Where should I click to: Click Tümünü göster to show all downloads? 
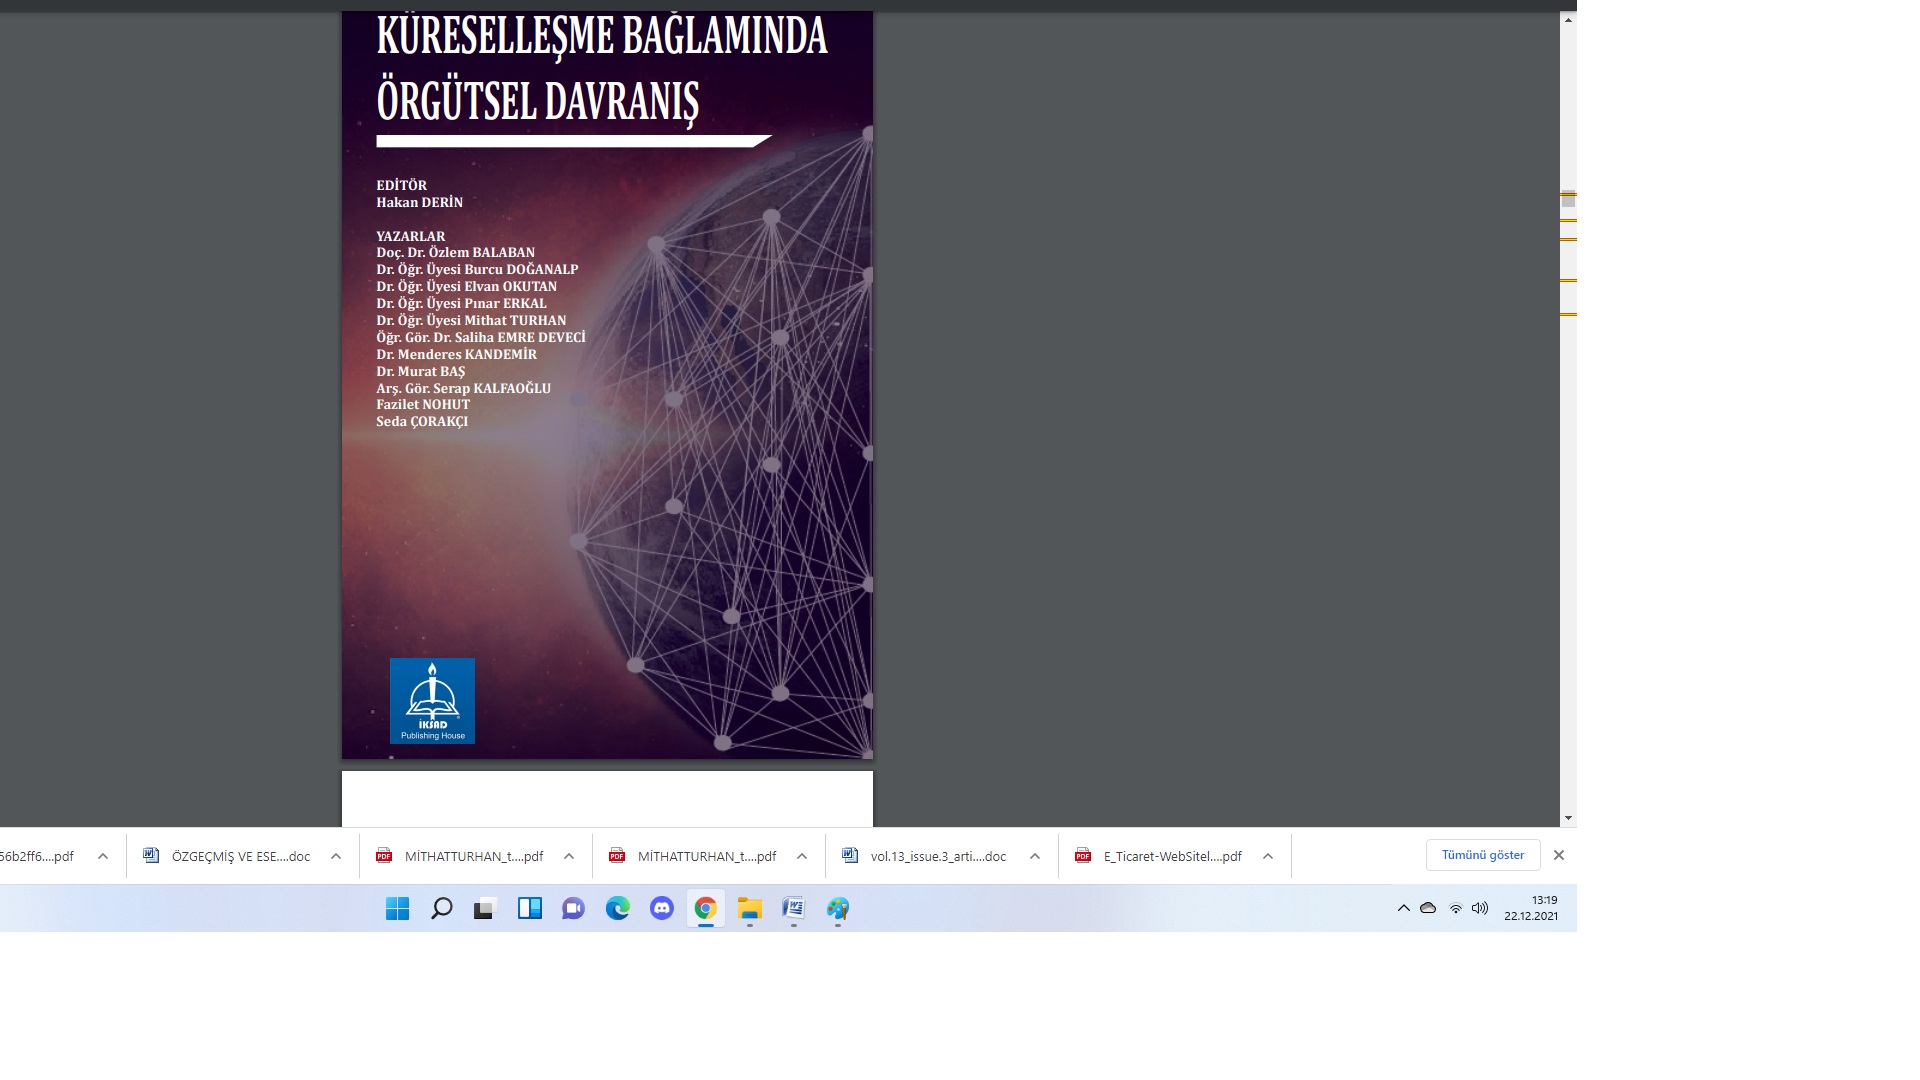click(1483, 855)
